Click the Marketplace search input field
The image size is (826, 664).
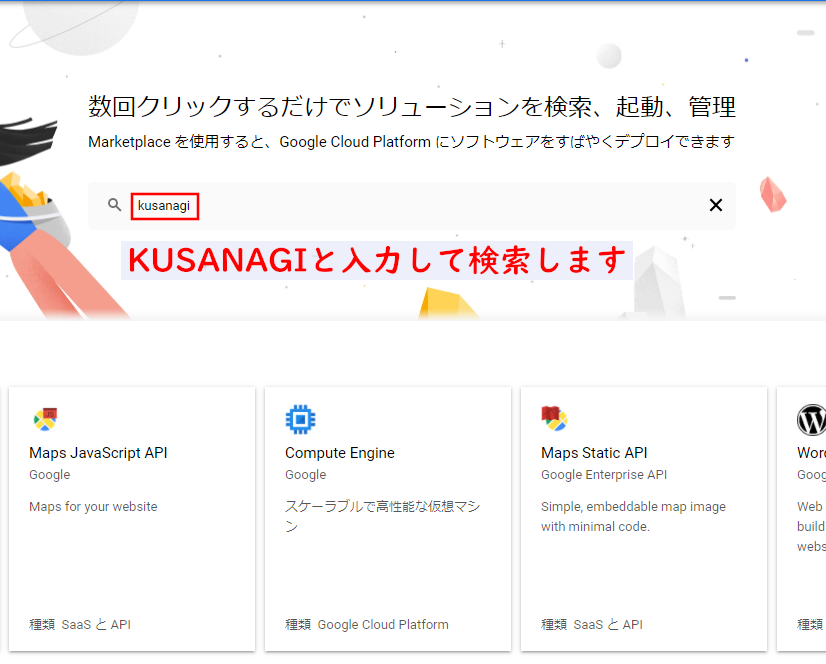[411, 206]
